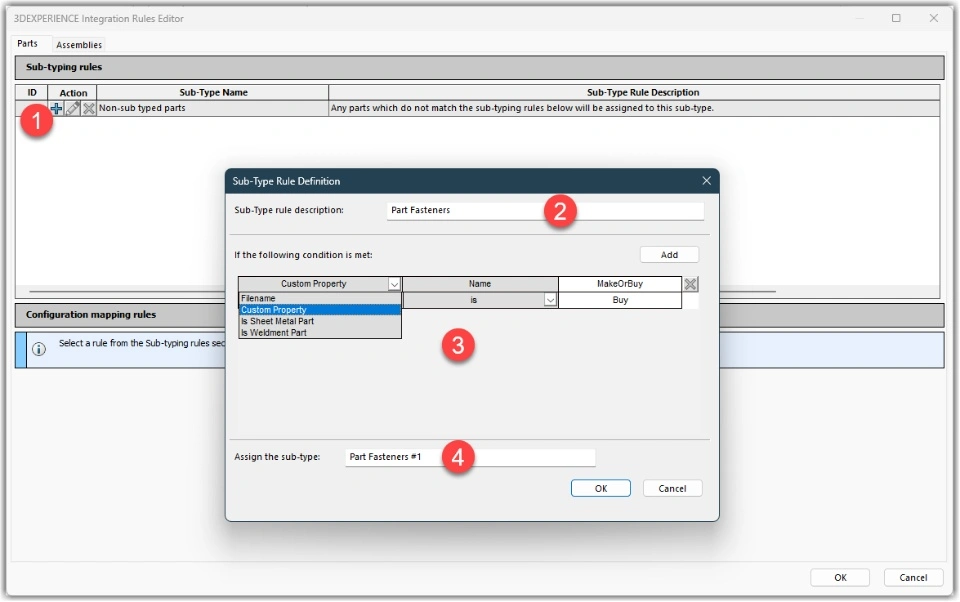Viewport: 960px width, 602px height.
Task: Select the Parts tab
Action: tap(28, 43)
